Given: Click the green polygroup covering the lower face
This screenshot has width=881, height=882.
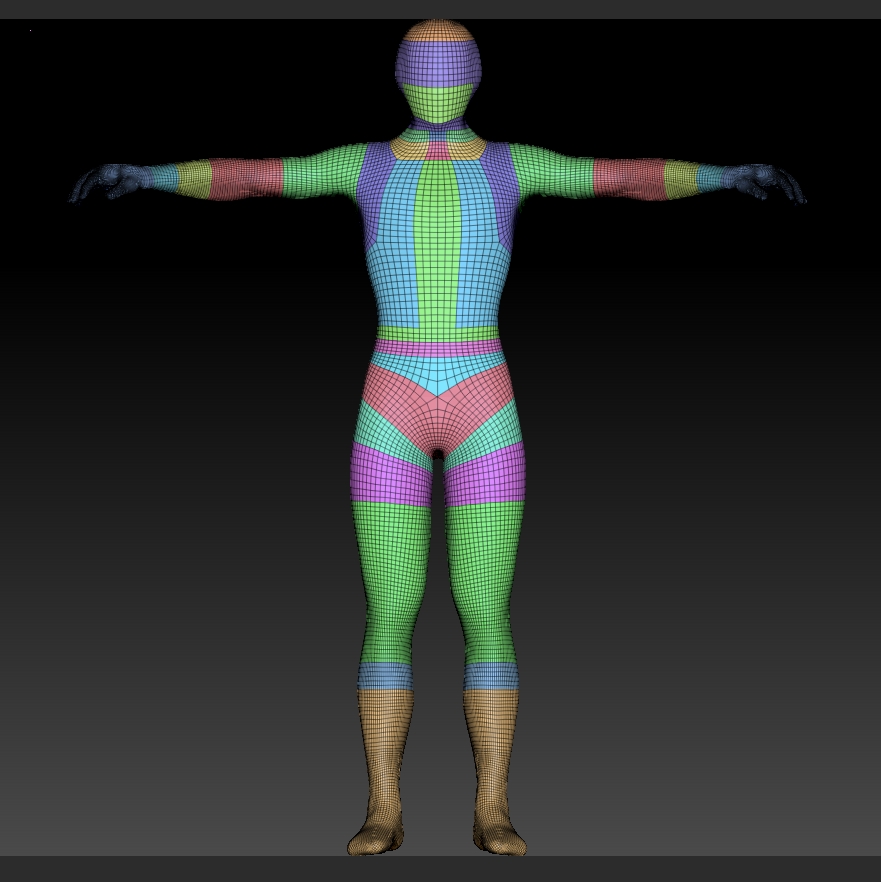Looking at the screenshot, I should pyautogui.click(x=438, y=103).
